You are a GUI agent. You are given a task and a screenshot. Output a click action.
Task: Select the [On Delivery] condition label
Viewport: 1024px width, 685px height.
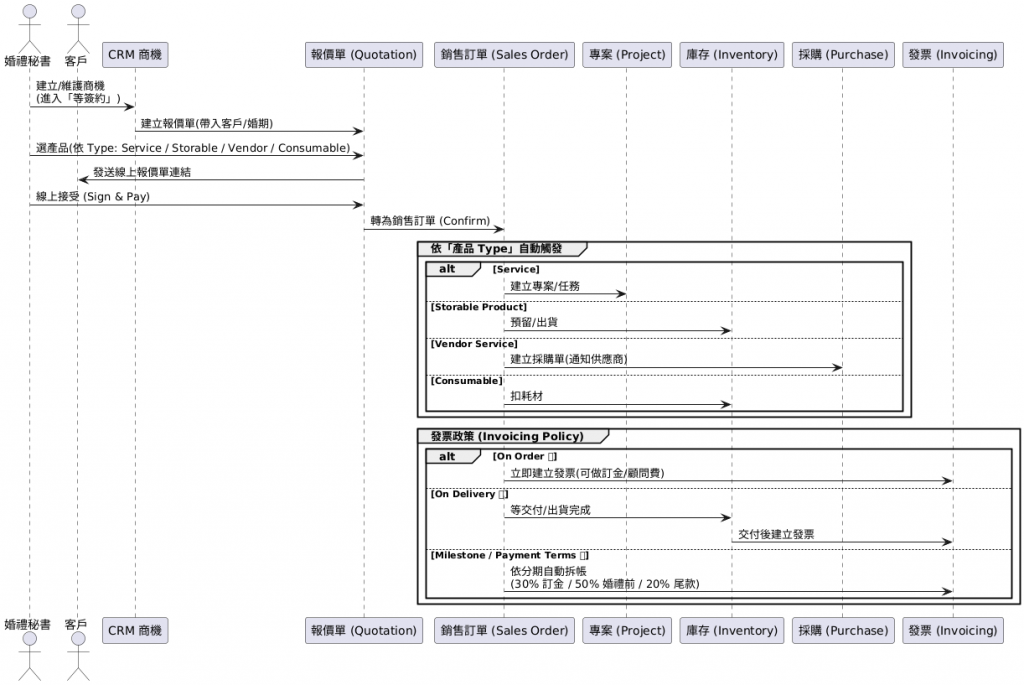(469, 494)
